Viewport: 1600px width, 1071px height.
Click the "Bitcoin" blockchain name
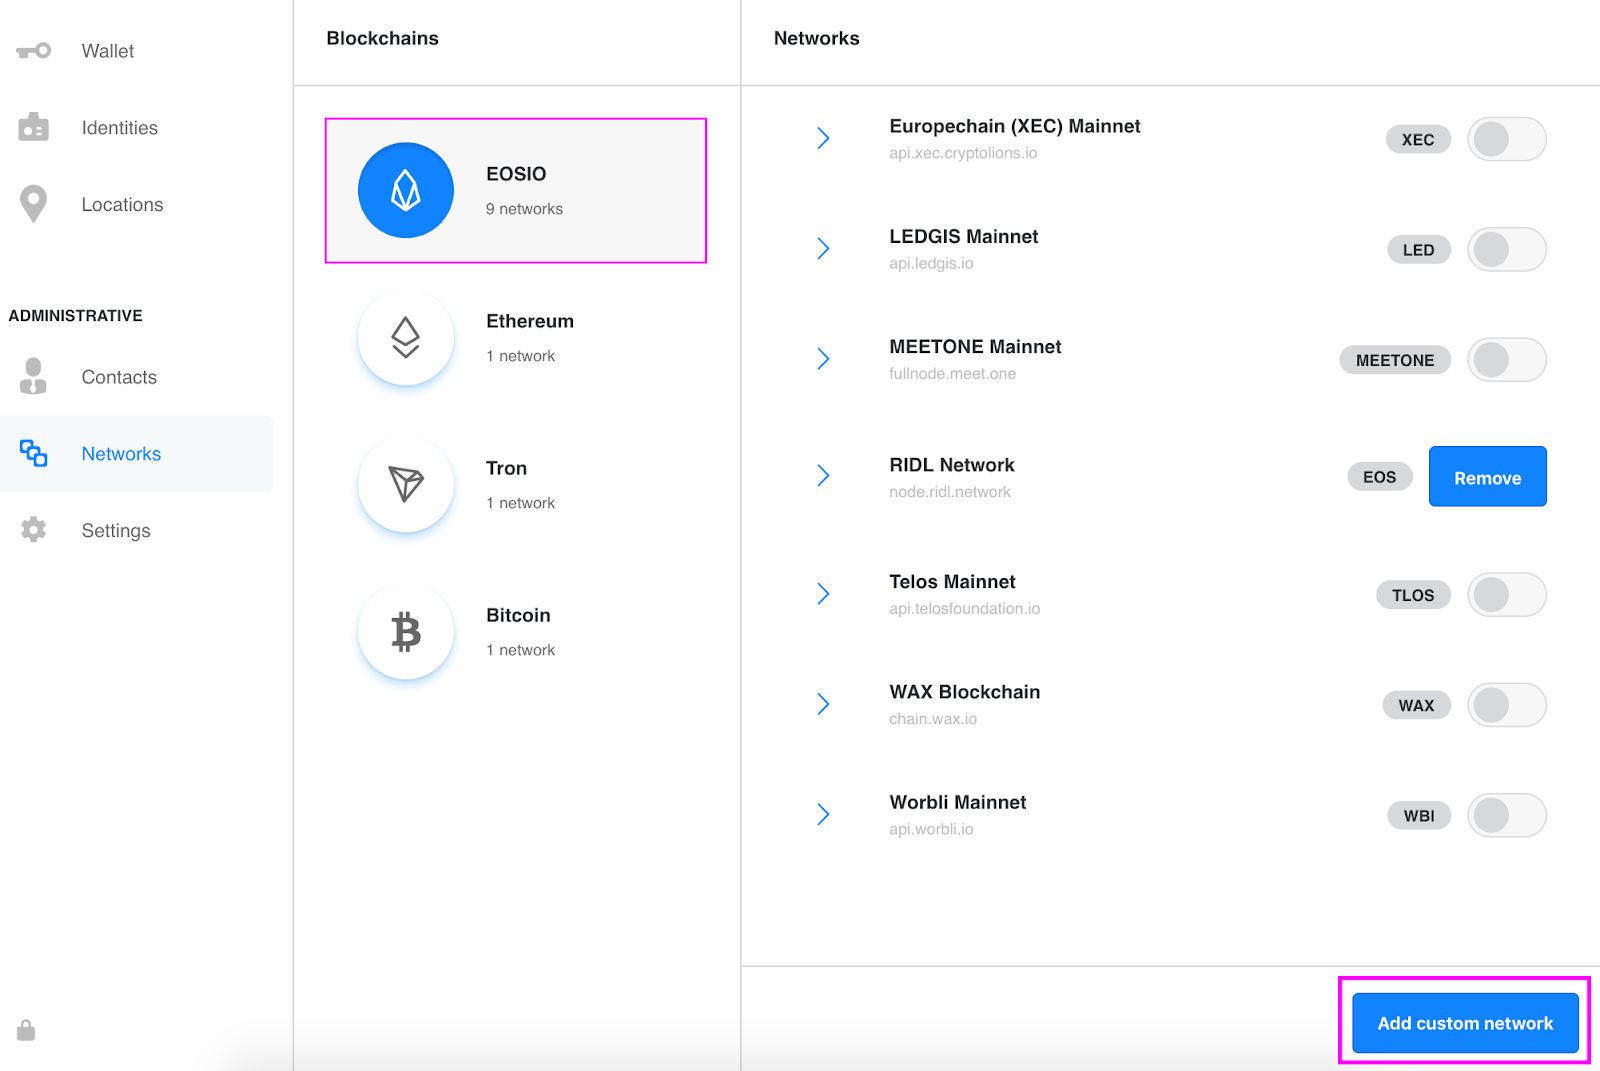click(518, 615)
